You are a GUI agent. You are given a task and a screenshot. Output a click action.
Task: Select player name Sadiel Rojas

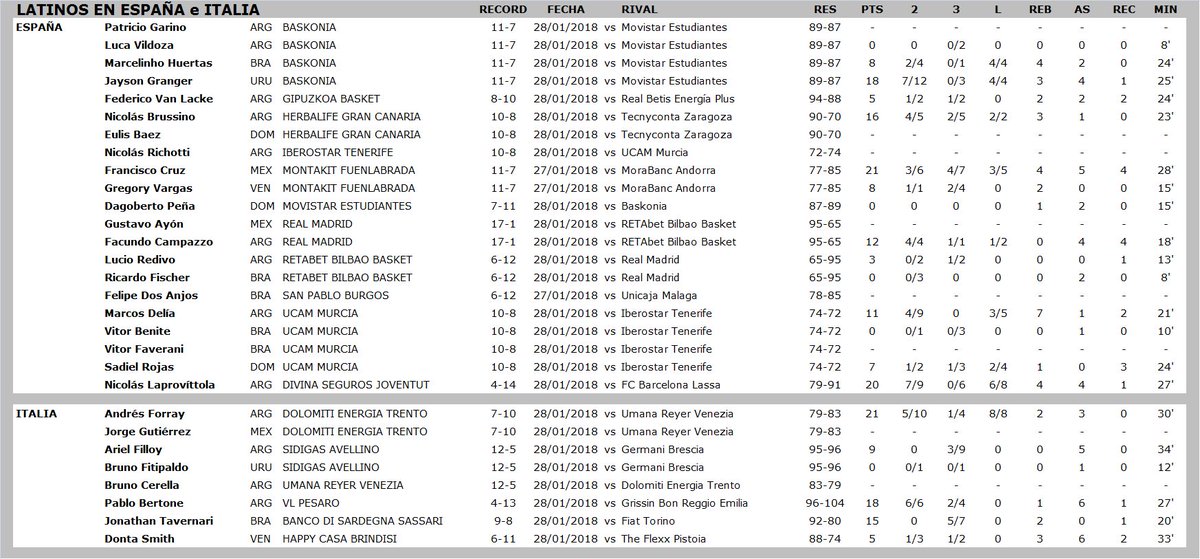(x=136, y=366)
